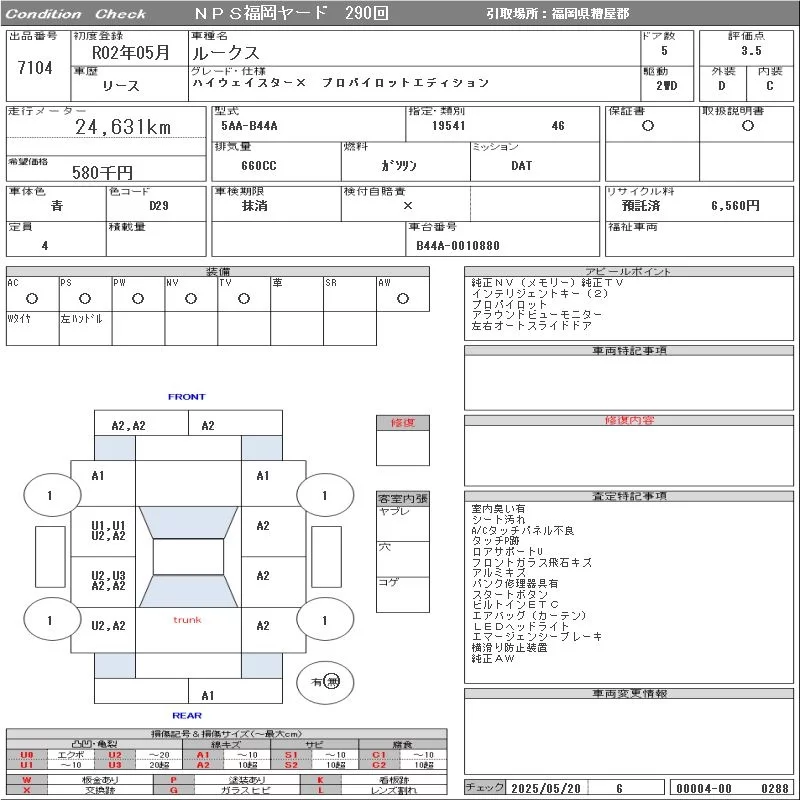The width and height of the screenshot is (800, 800).
Task: Click transmission value "DAT"
Action: coord(521,166)
